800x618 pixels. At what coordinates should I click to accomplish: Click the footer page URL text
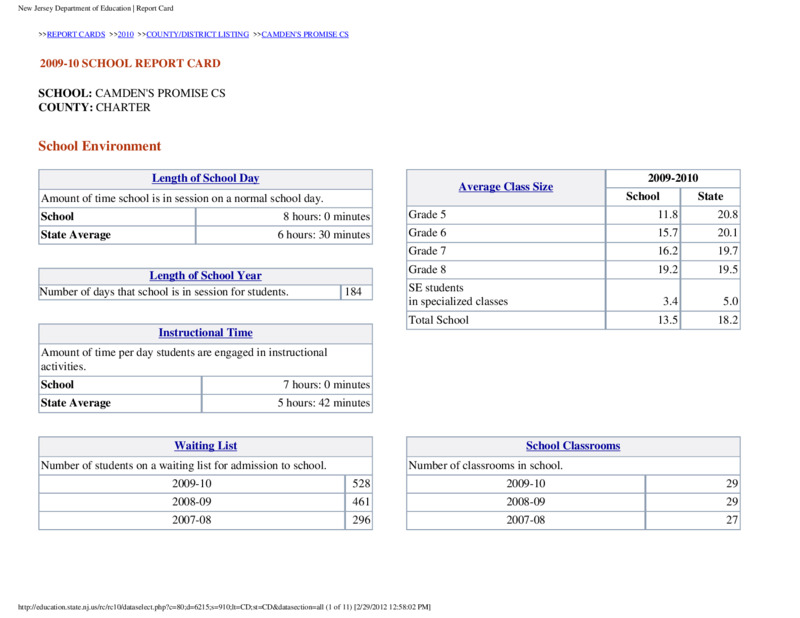point(224,607)
